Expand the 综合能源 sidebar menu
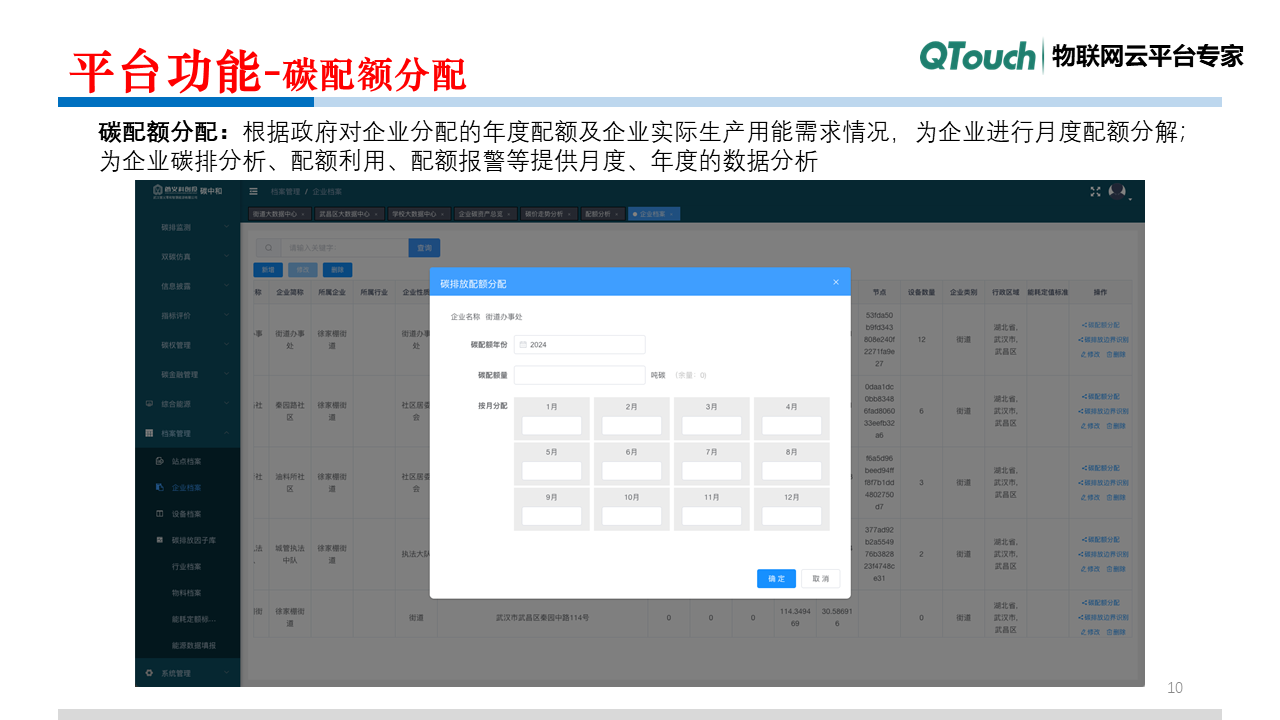The image size is (1280, 720). click(175, 403)
